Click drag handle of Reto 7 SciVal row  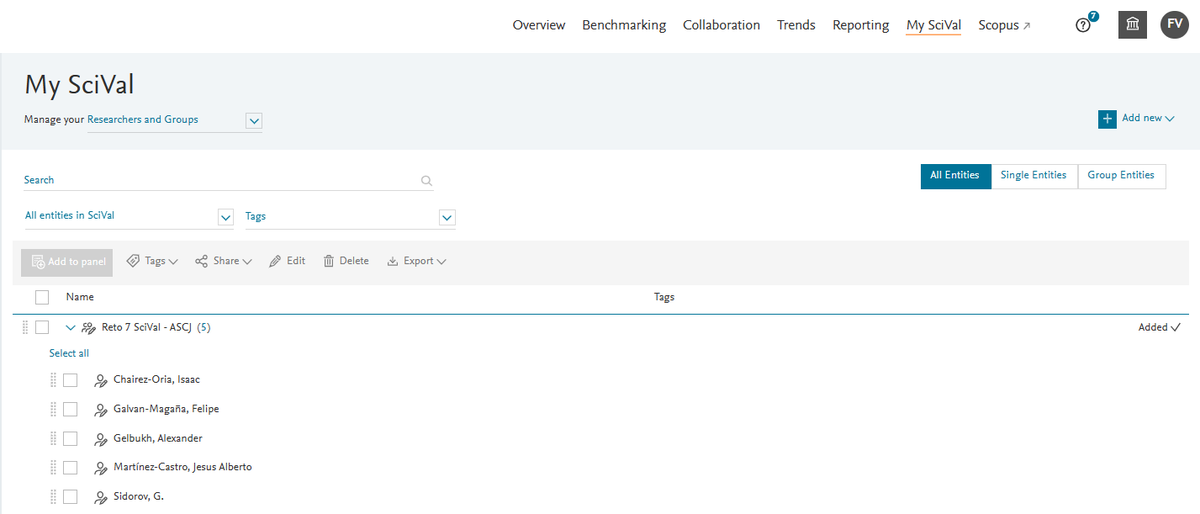coord(26,327)
